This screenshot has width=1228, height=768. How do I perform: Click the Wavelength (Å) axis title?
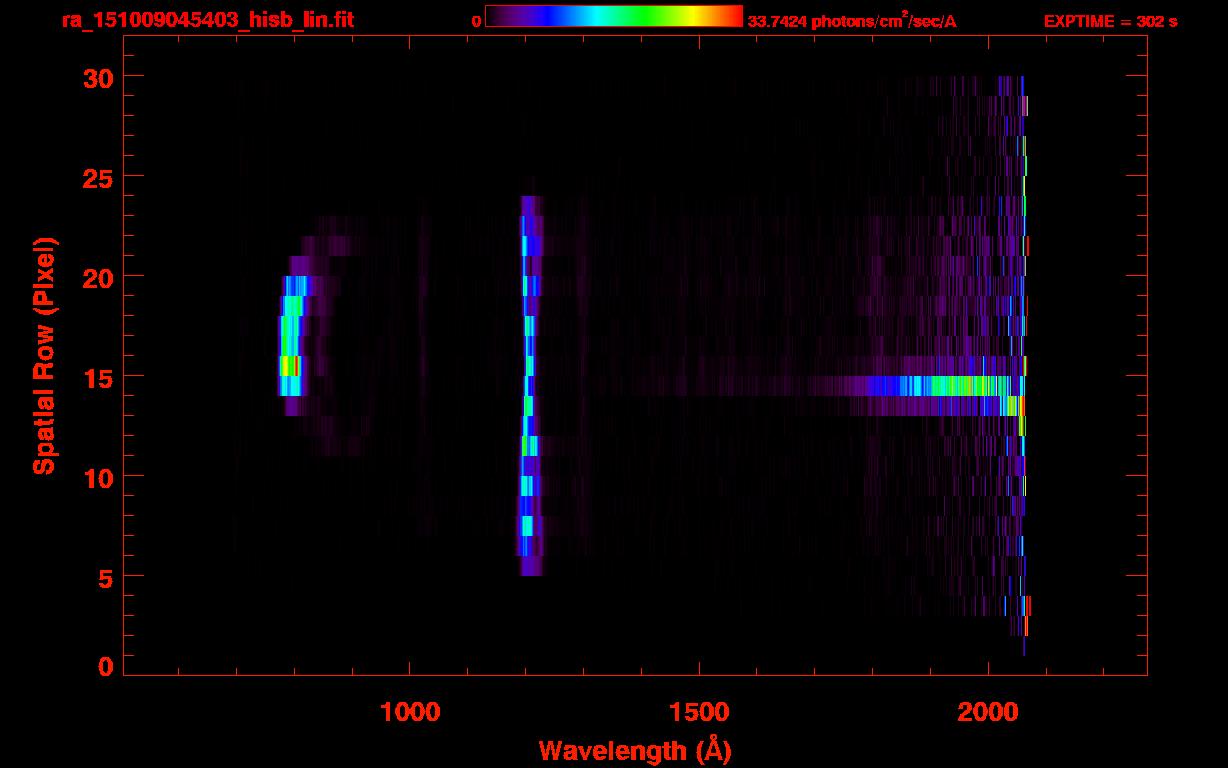tap(635, 750)
